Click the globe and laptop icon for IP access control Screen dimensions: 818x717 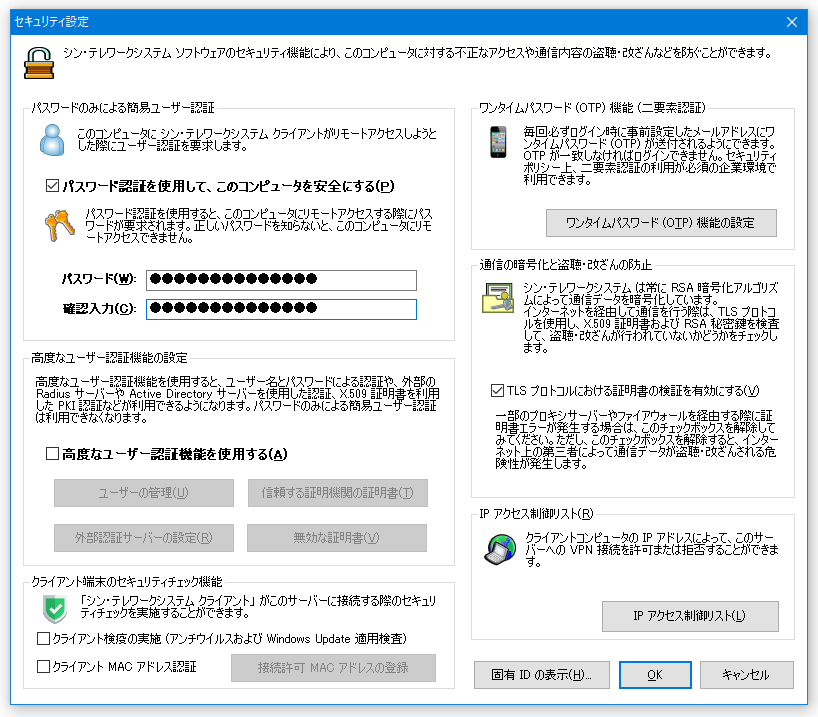(500, 549)
